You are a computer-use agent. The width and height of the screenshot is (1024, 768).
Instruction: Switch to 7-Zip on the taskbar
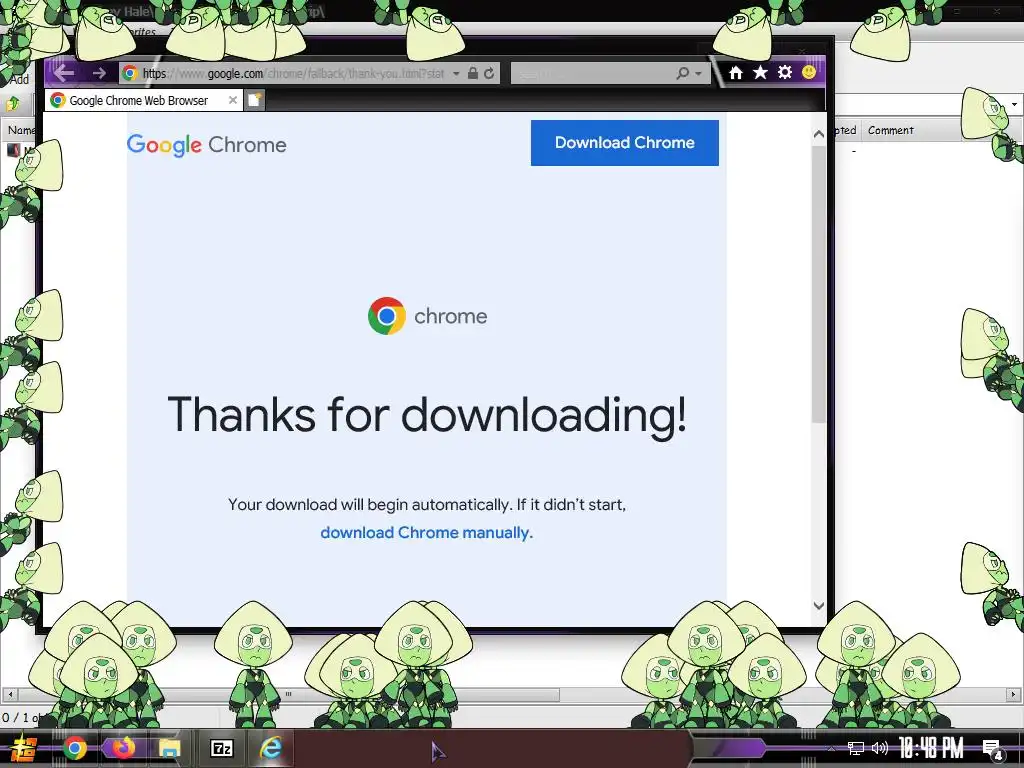pyautogui.click(x=221, y=748)
